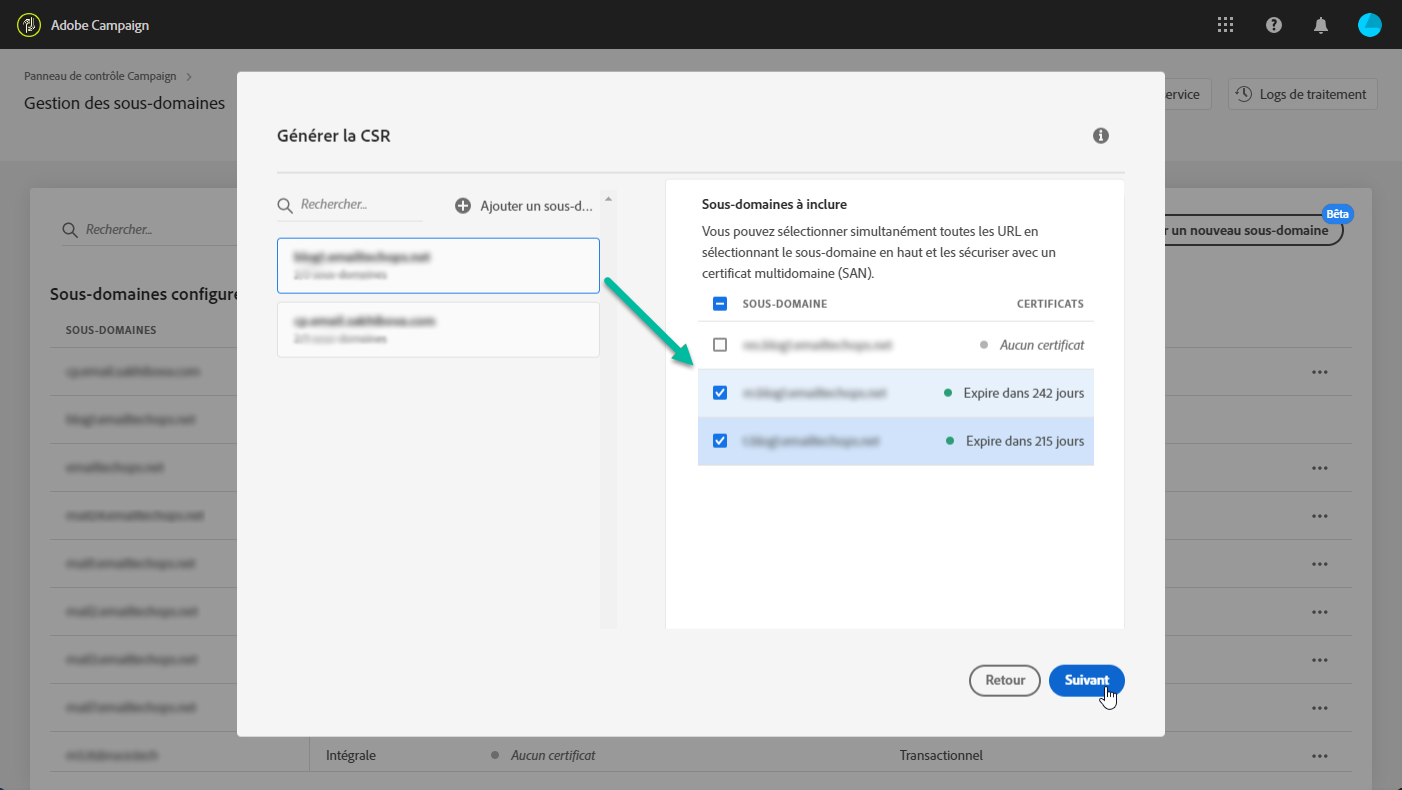
Task: Go to Panneau de contrôle Campaign breadcrumb
Action: [x=100, y=76]
